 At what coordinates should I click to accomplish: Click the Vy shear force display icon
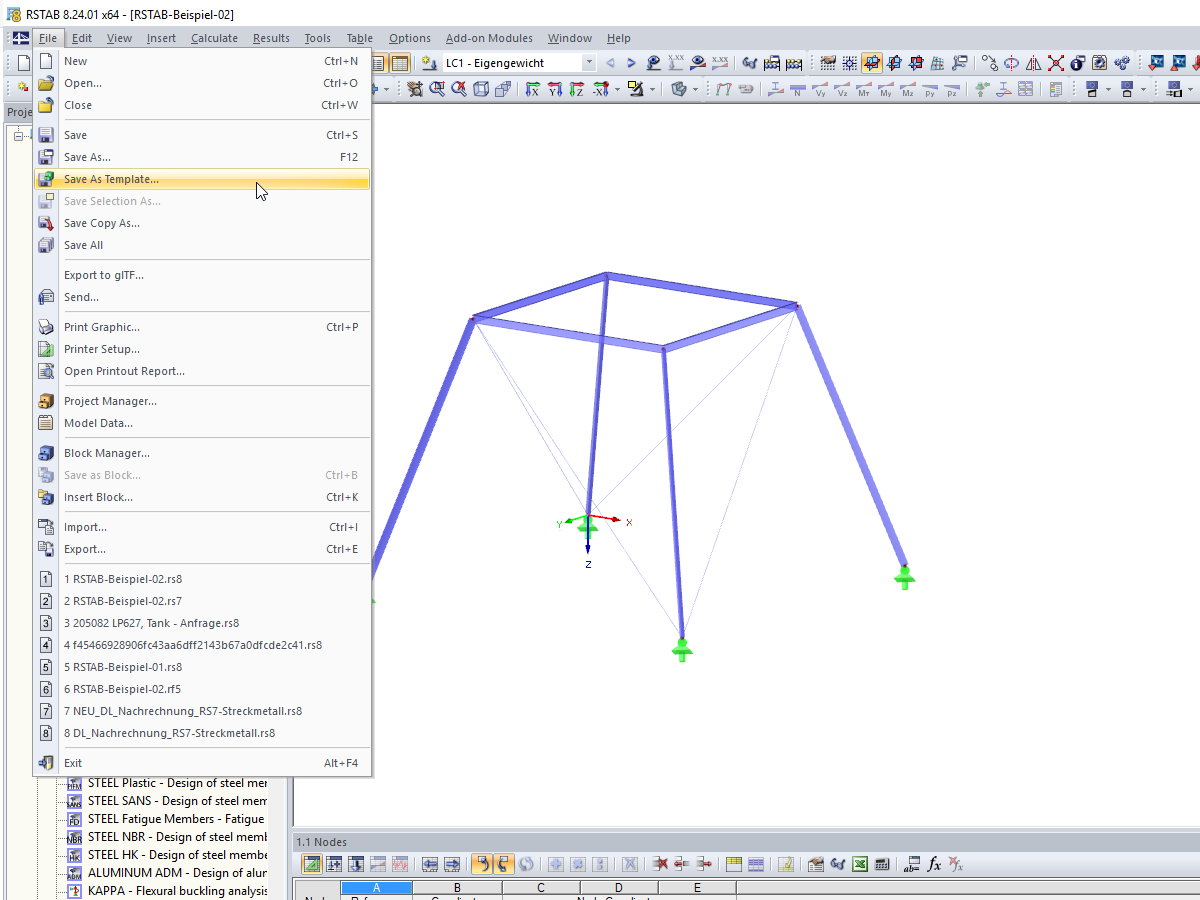coord(821,89)
